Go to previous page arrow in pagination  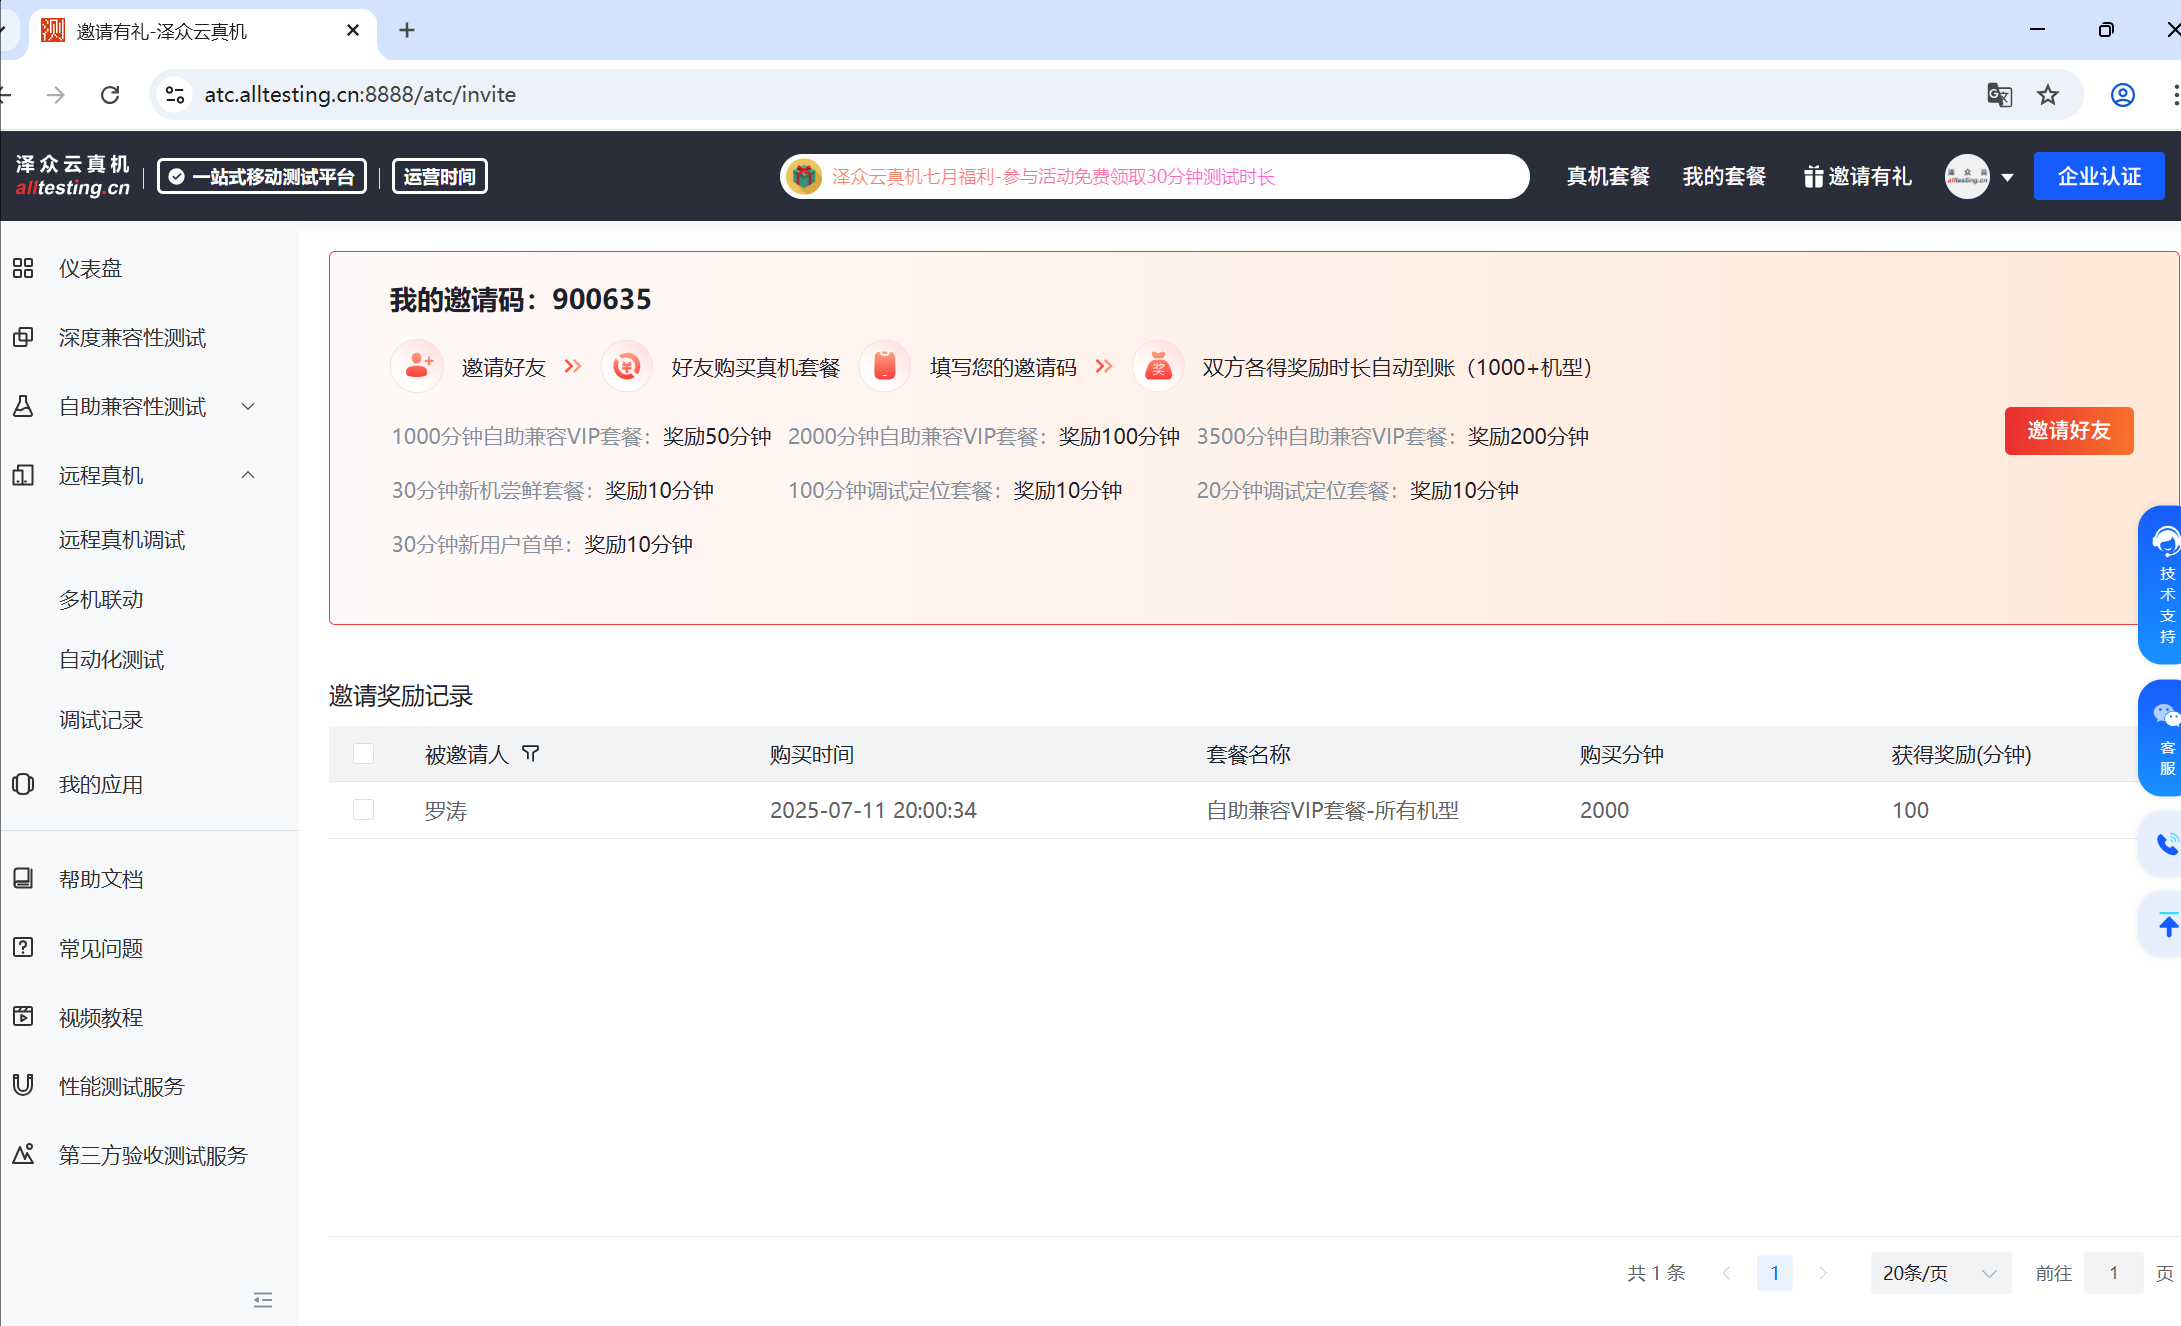[1727, 1273]
